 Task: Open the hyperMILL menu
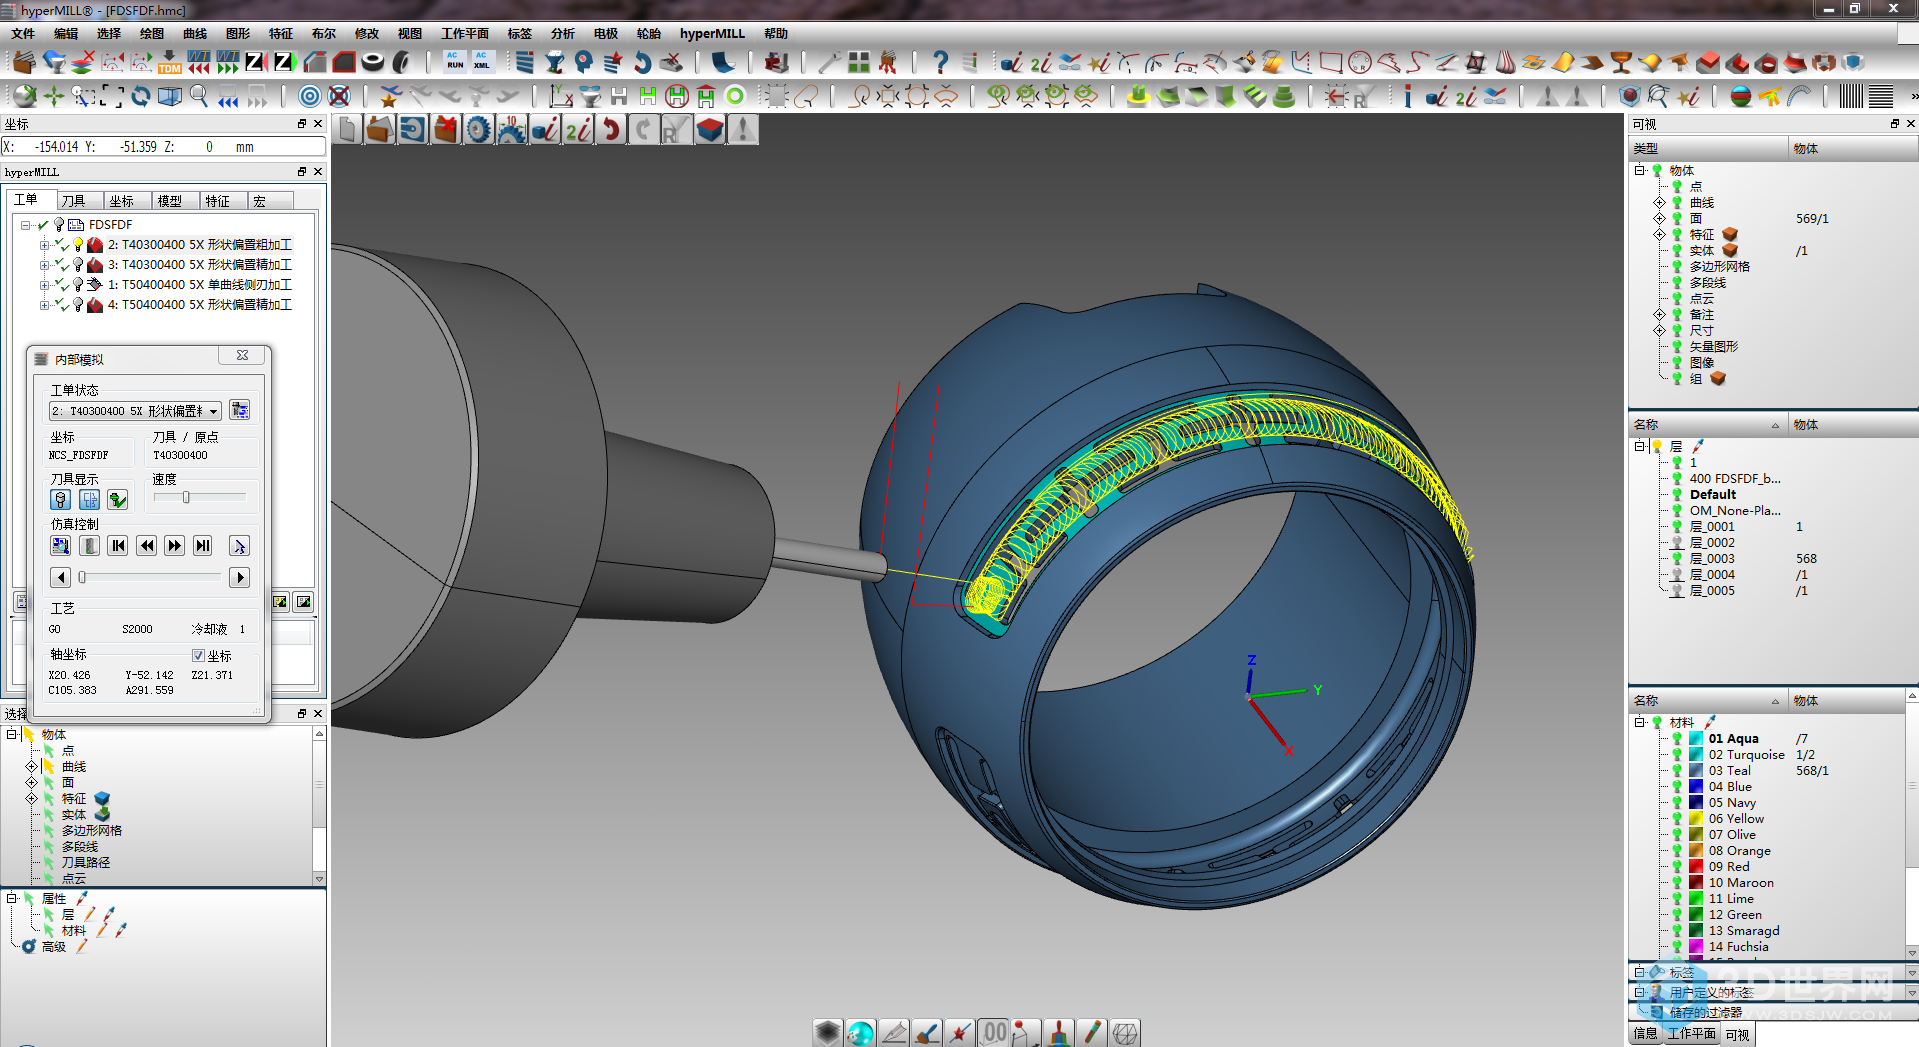(712, 33)
